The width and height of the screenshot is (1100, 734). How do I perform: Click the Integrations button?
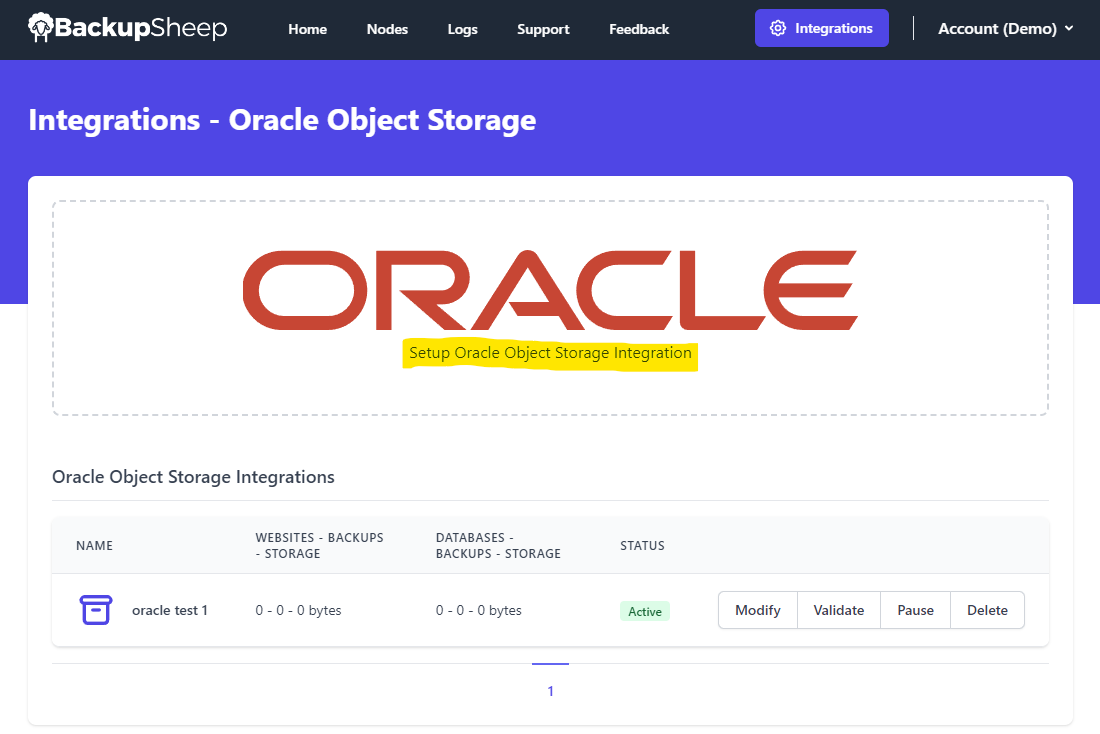pos(821,28)
